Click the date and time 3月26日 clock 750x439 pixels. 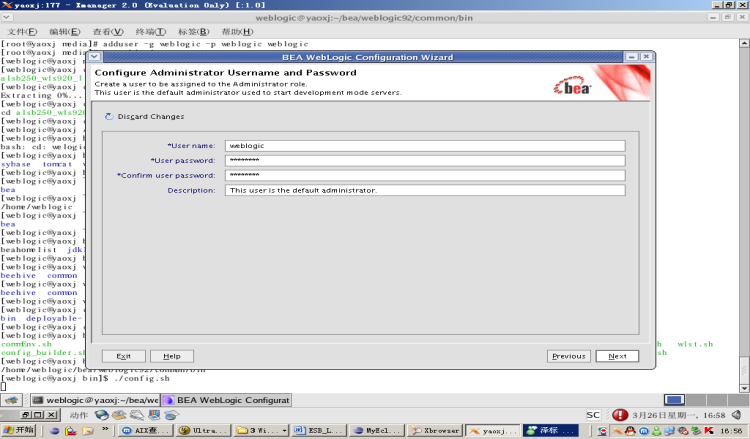[678, 415]
